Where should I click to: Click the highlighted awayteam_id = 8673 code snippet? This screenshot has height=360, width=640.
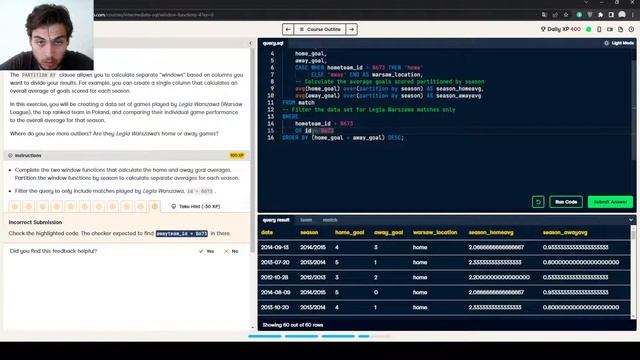point(182,233)
